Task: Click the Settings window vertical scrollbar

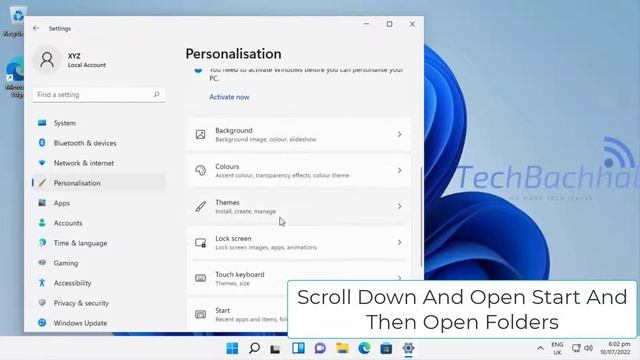Action: click(x=421, y=216)
